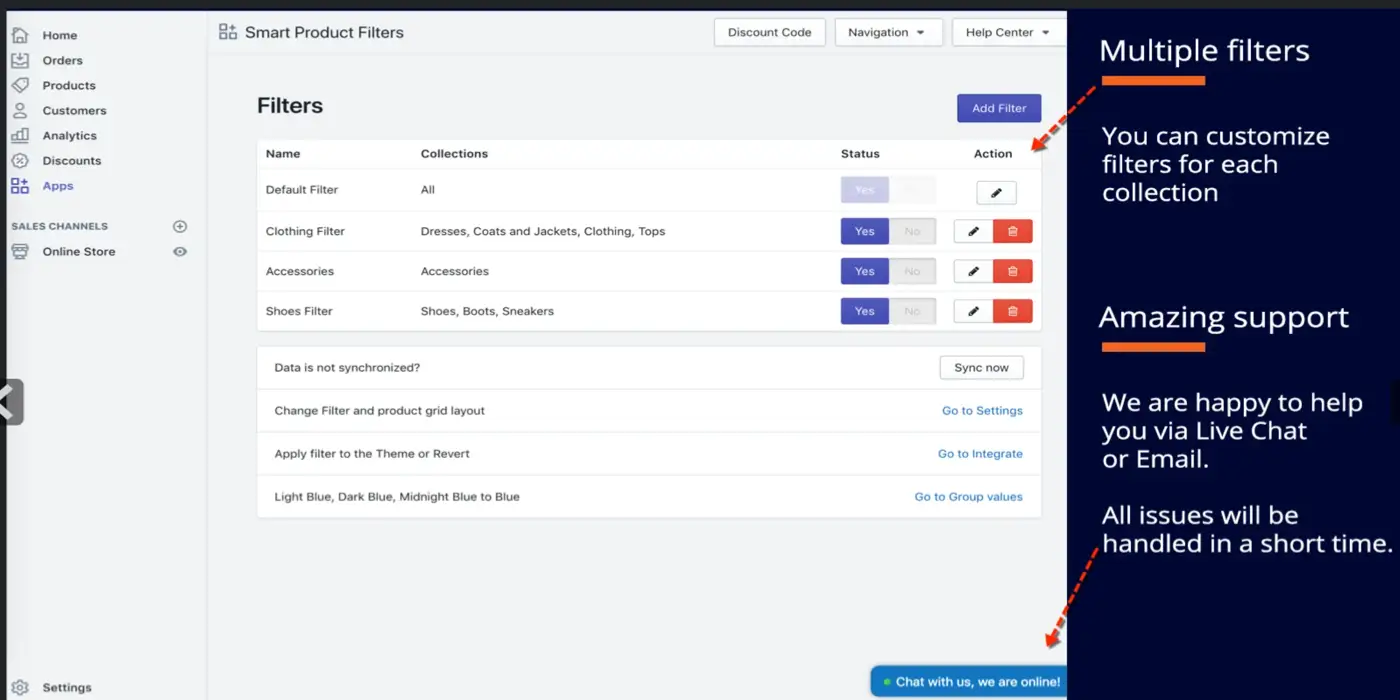Delete the Clothing Filter using trash icon

(x=1012, y=231)
